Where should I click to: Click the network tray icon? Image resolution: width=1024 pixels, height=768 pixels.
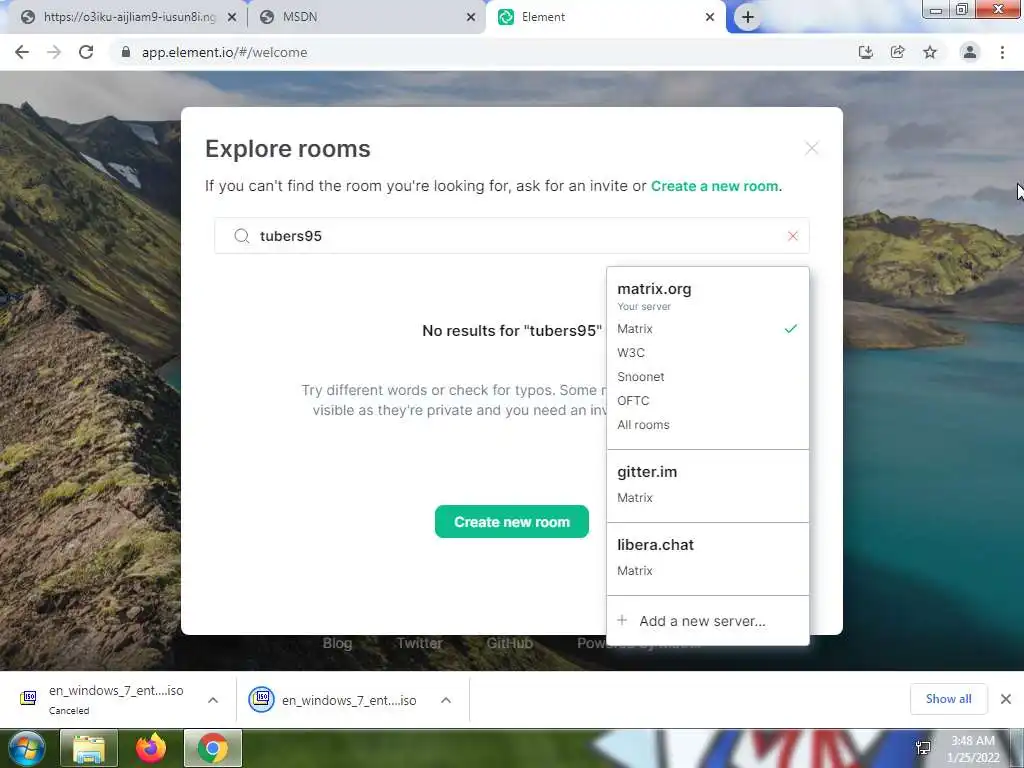click(923, 748)
